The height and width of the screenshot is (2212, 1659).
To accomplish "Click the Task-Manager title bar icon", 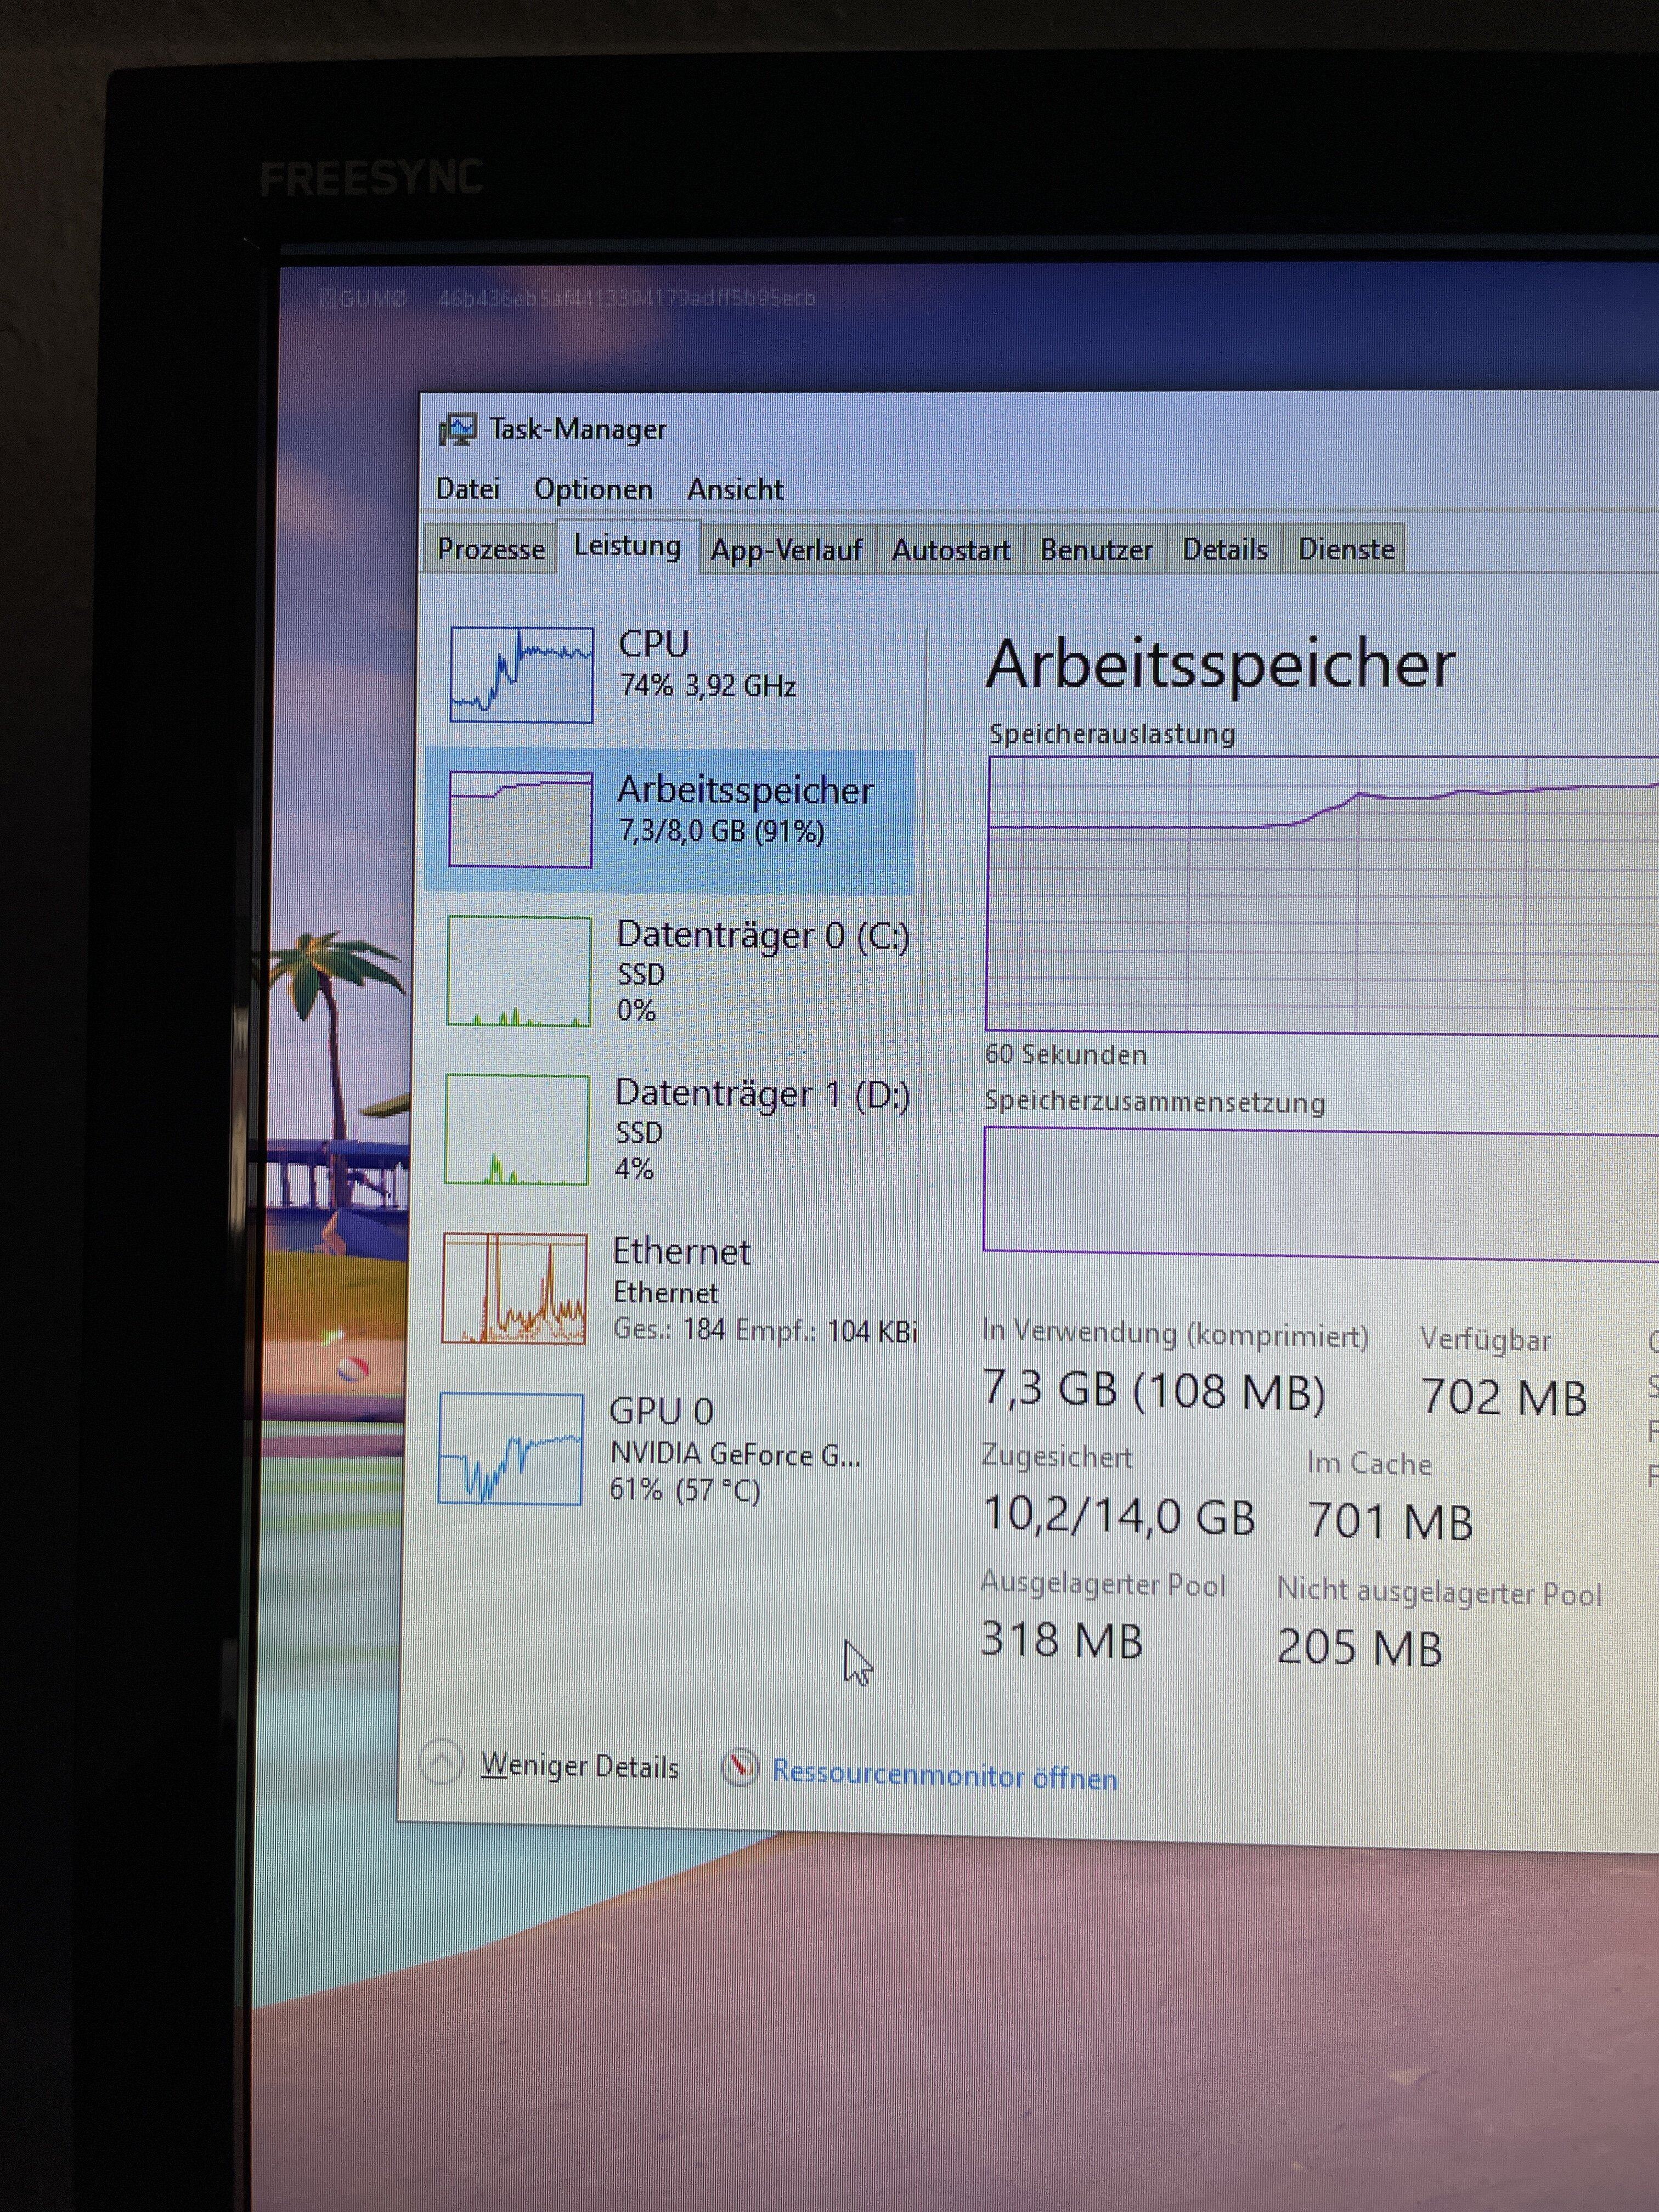I will pos(458,430).
